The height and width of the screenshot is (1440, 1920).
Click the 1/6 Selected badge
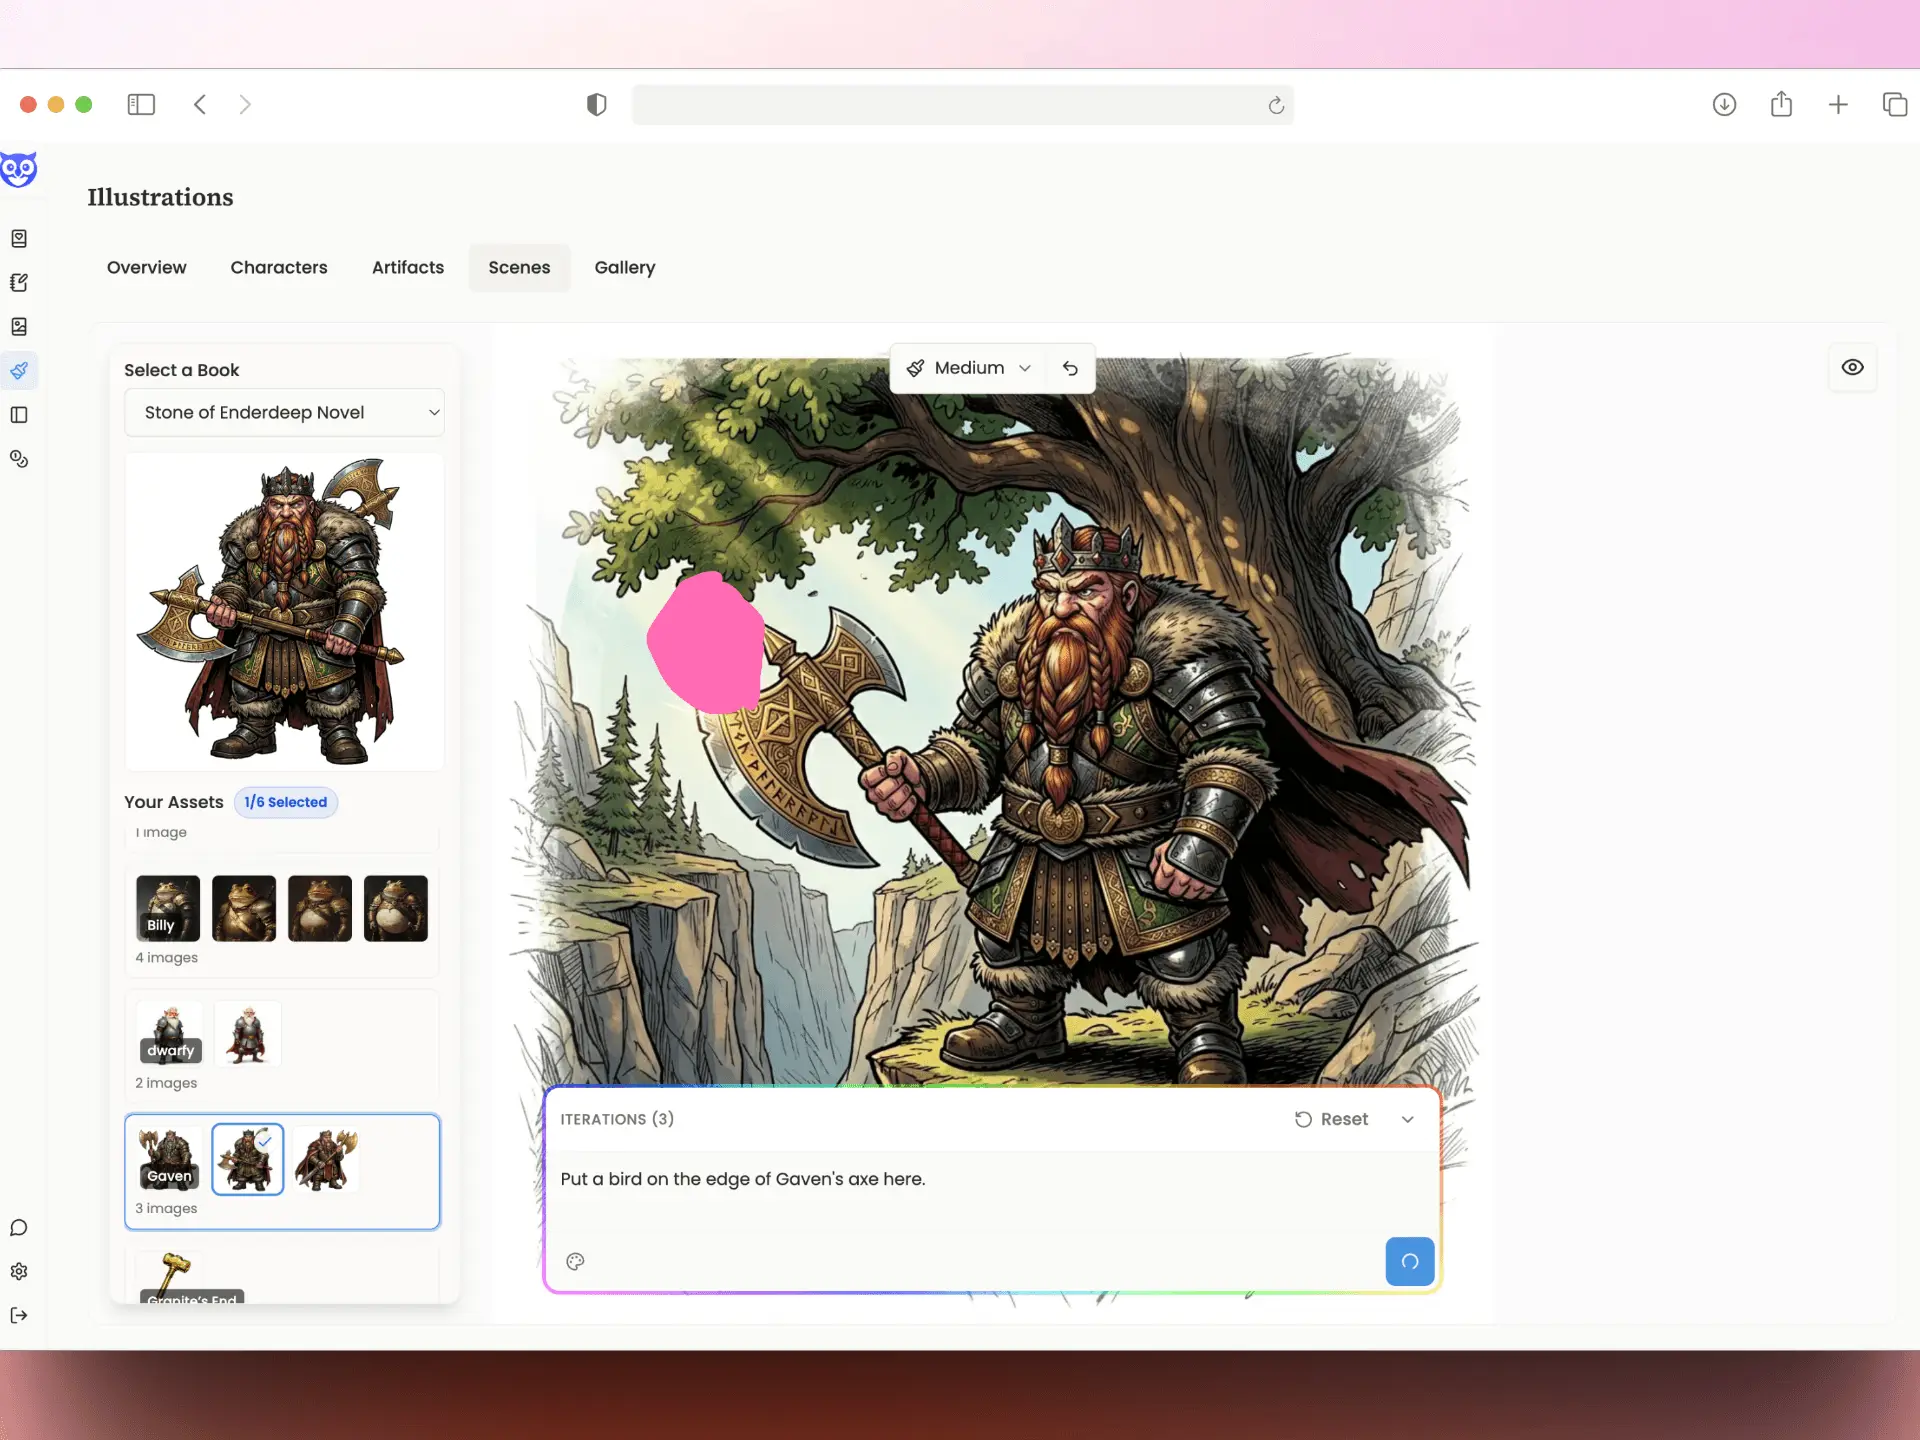click(x=285, y=802)
